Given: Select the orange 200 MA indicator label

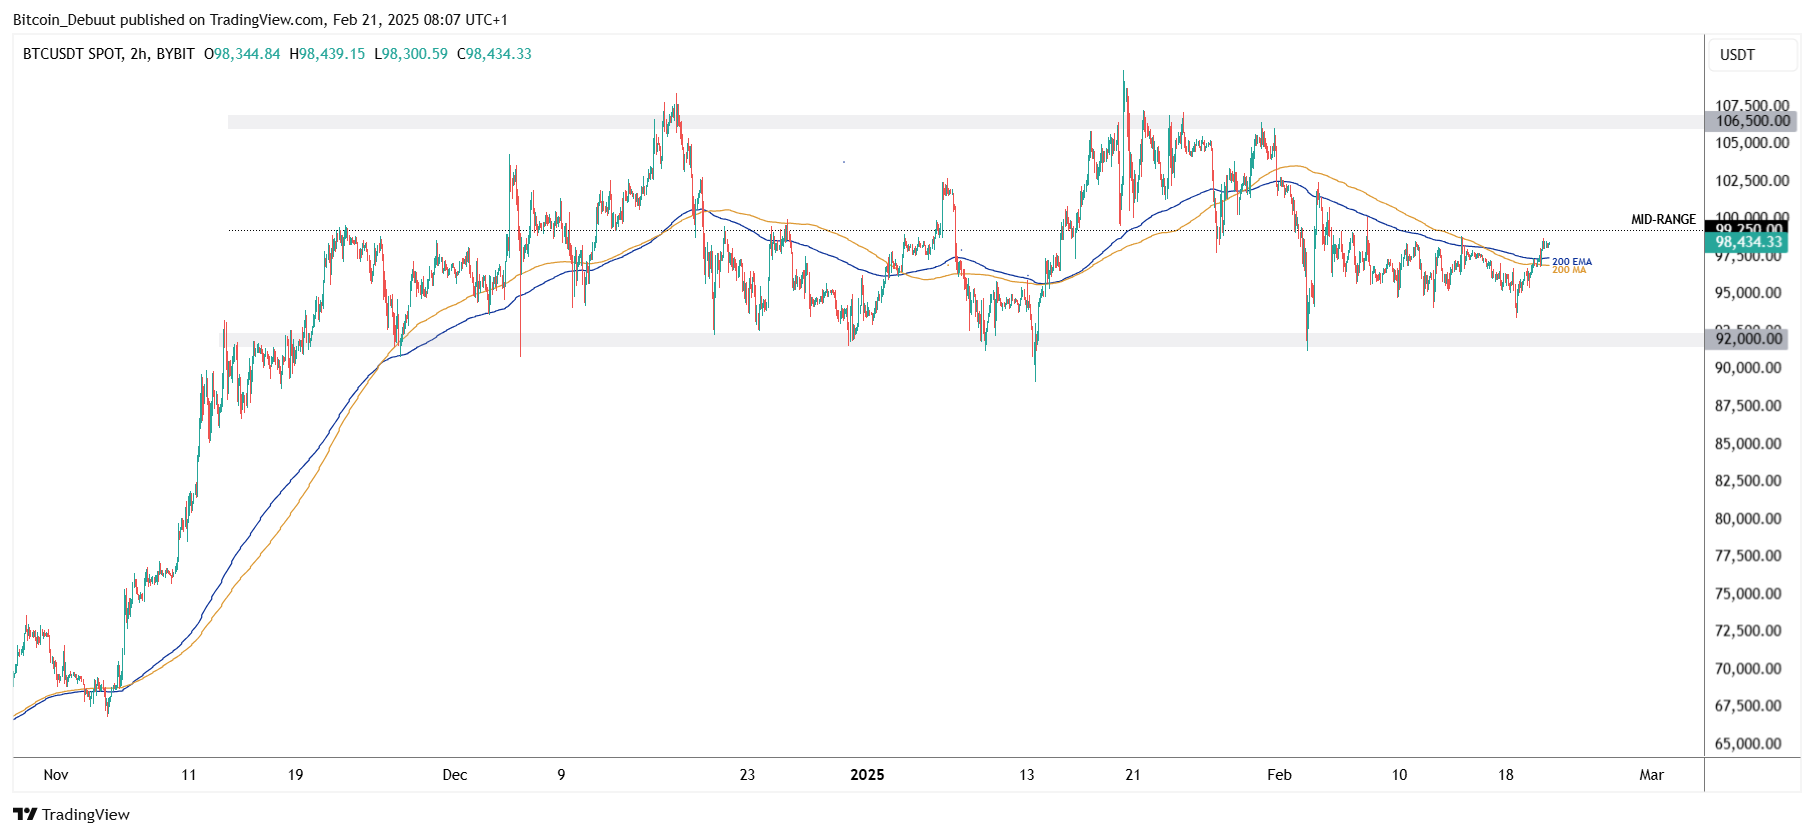Looking at the screenshot, I should [x=1569, y=271].
